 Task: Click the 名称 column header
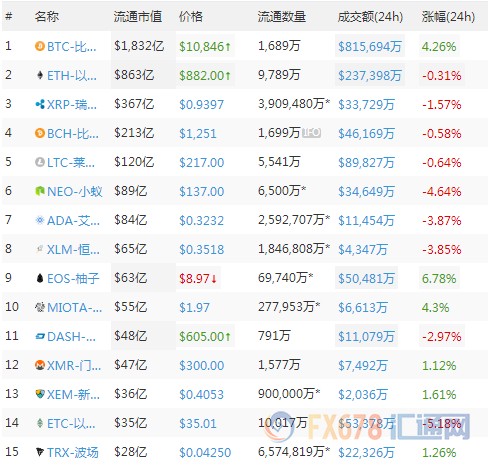47,16
